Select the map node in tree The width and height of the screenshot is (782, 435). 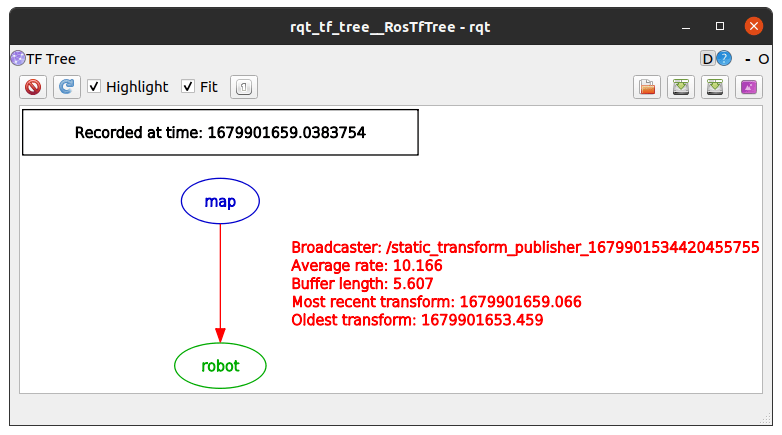pos(220,201)
